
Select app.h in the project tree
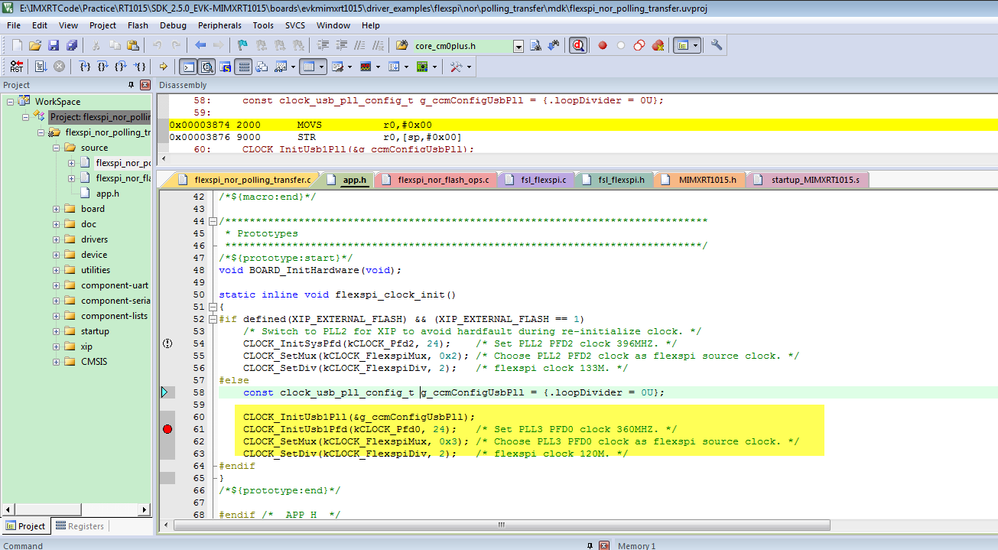tap(108, 194)
